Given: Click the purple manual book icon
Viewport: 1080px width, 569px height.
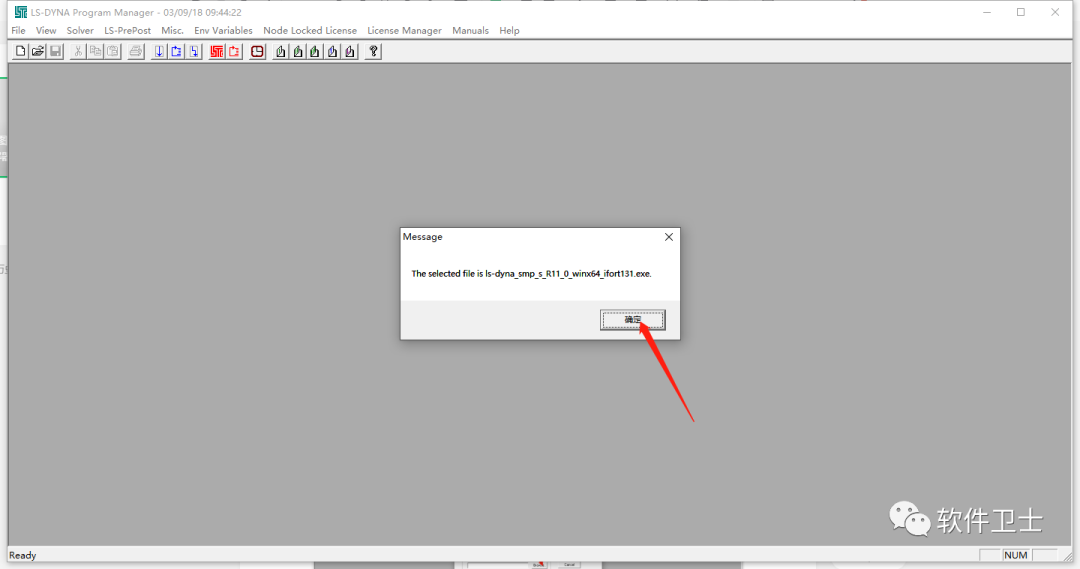Looking at the screenshot, I should 350,51.
